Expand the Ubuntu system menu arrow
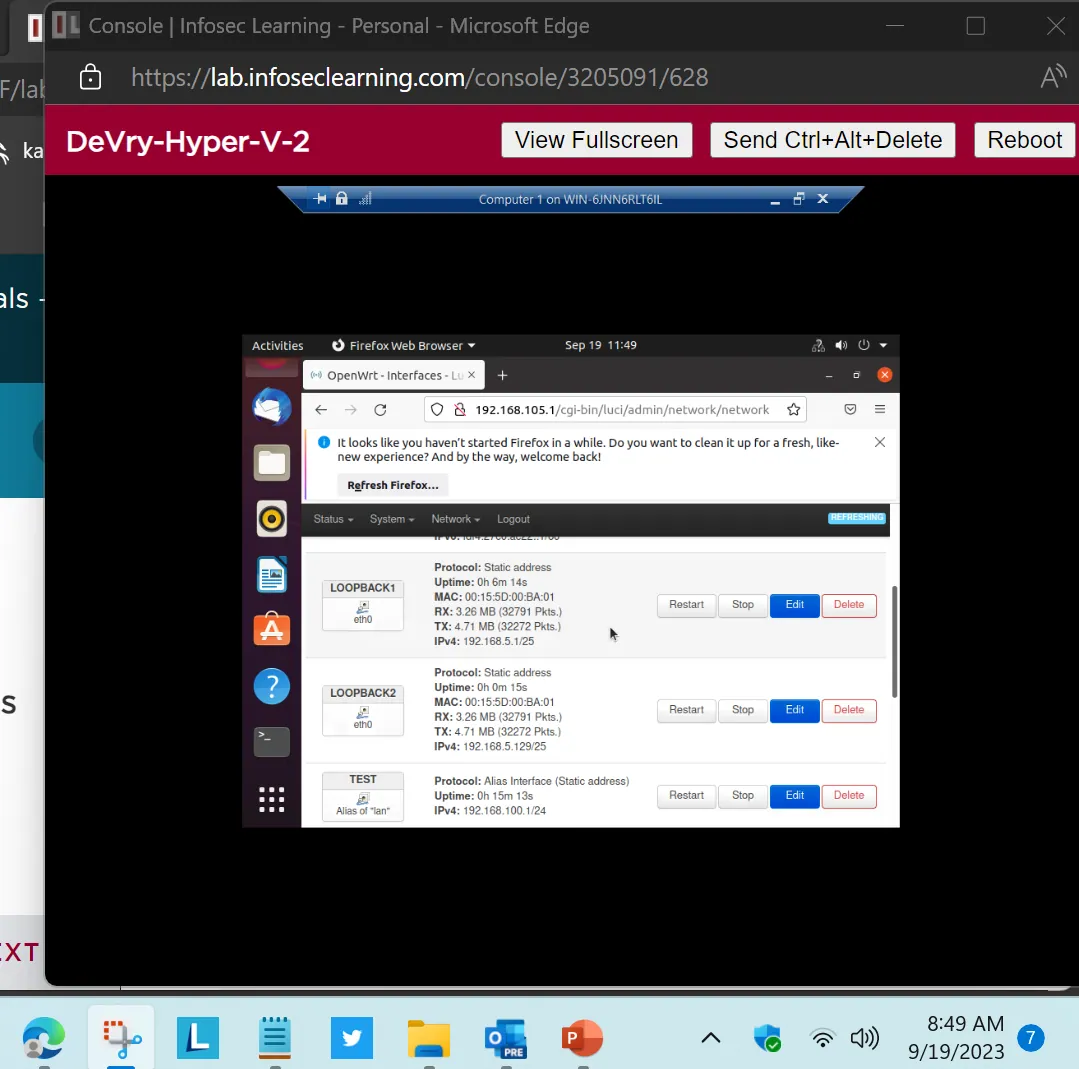The width and height of the screenshot is (1079, 1069). tap(884, 346)
